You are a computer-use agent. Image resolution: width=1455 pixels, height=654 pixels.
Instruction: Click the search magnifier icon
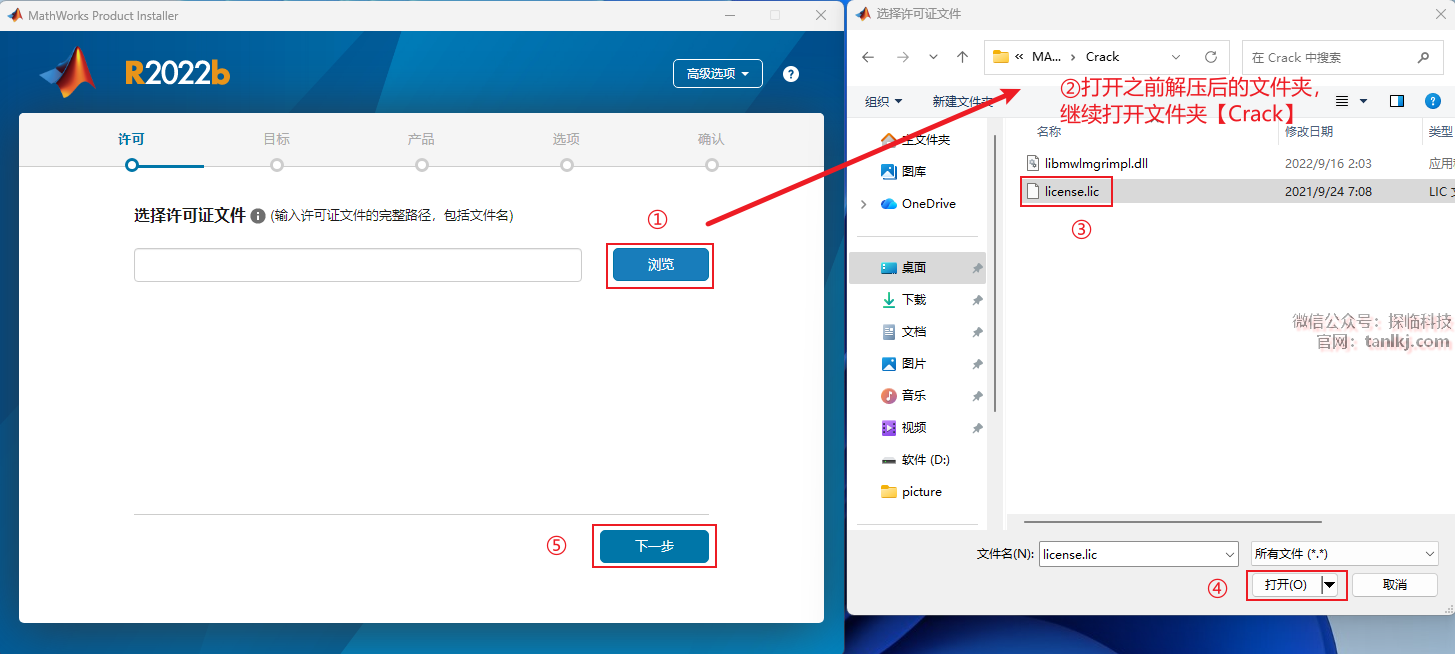tap(1424, 57)
